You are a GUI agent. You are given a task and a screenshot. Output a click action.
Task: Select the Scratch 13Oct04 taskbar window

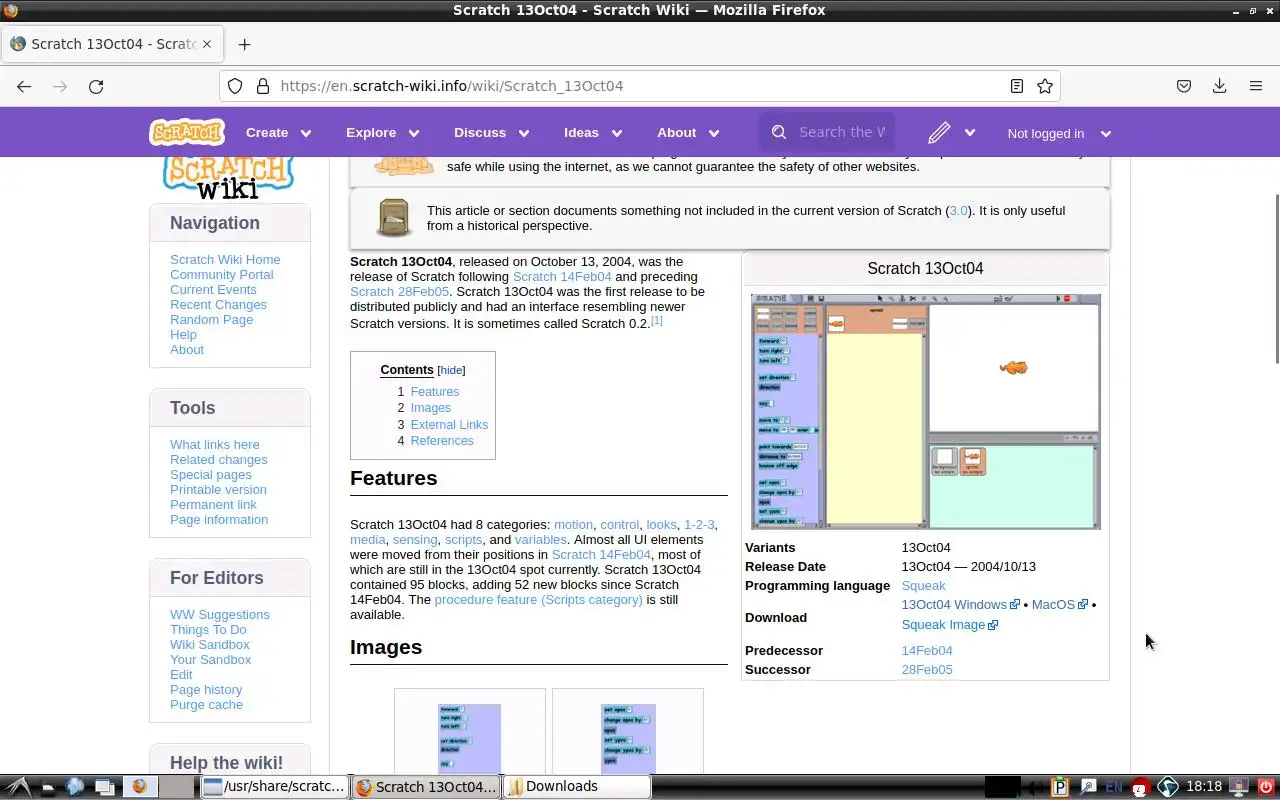426,787
